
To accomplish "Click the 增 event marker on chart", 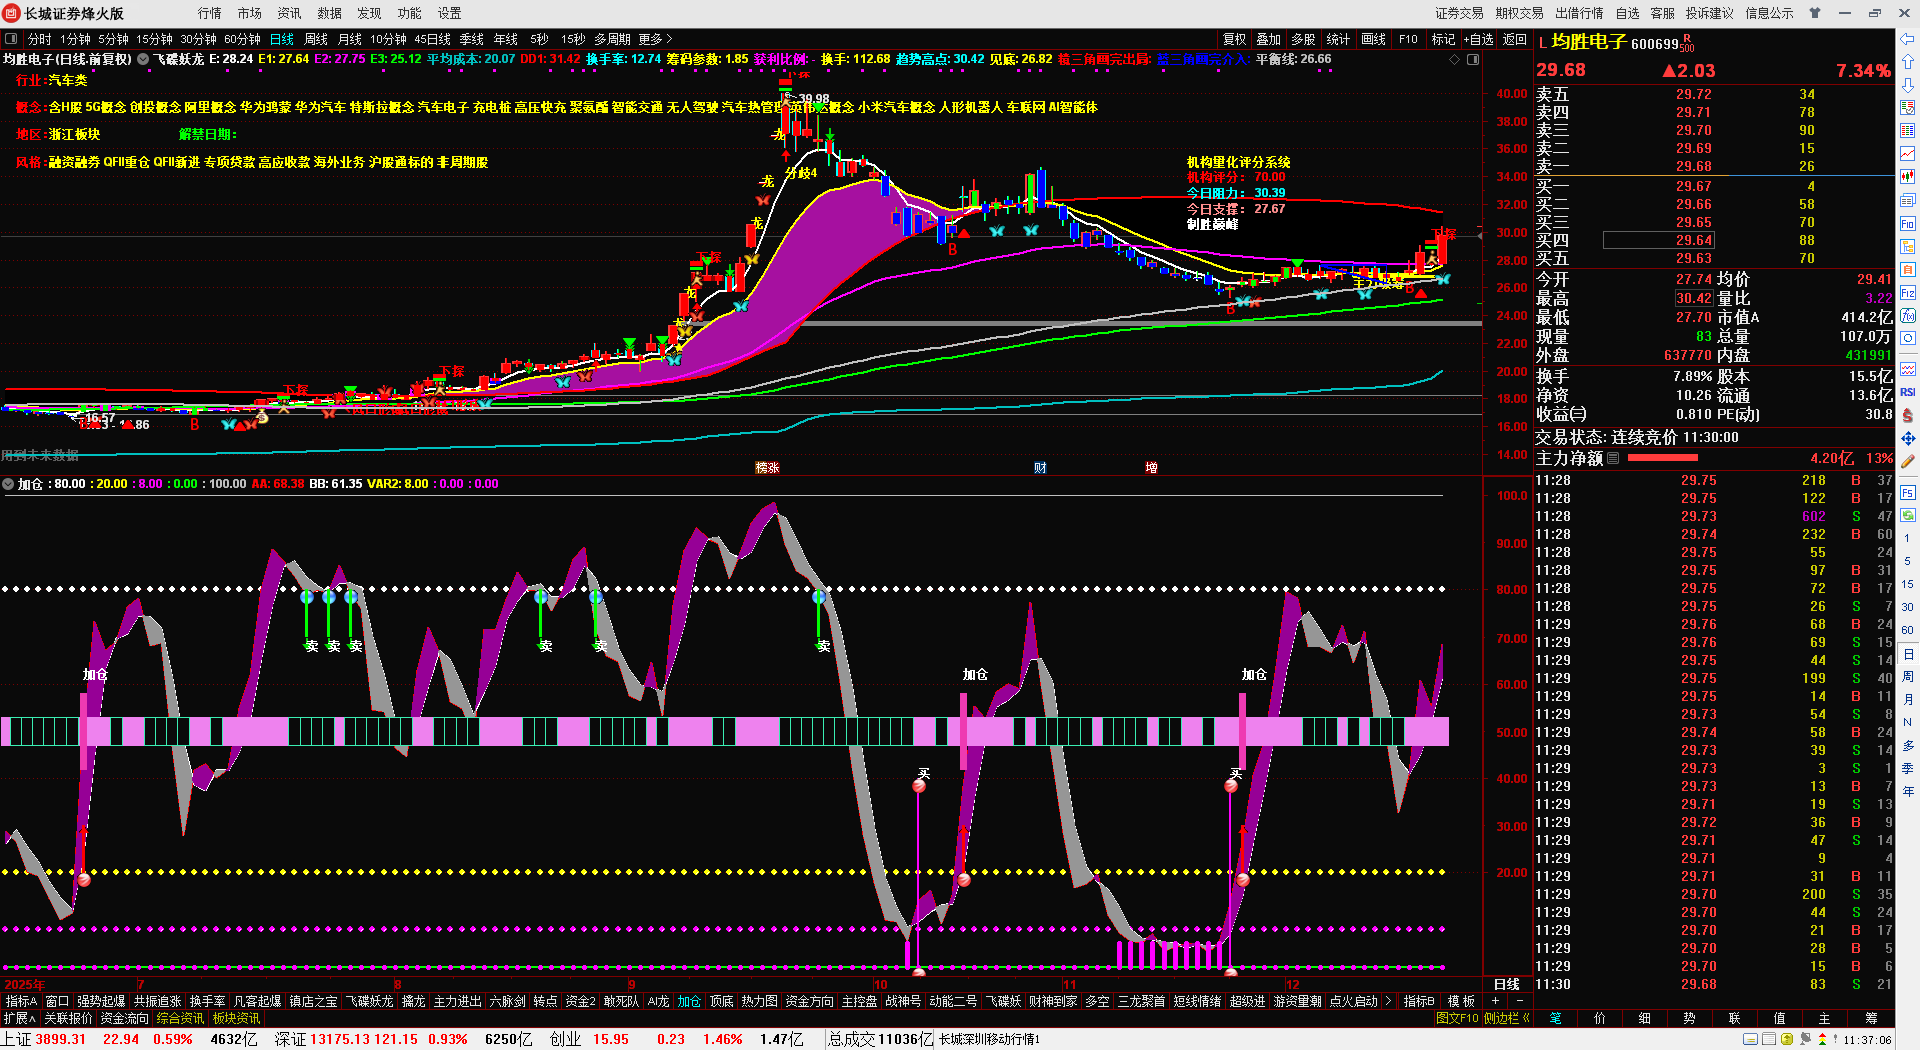I will [1151, 467].
